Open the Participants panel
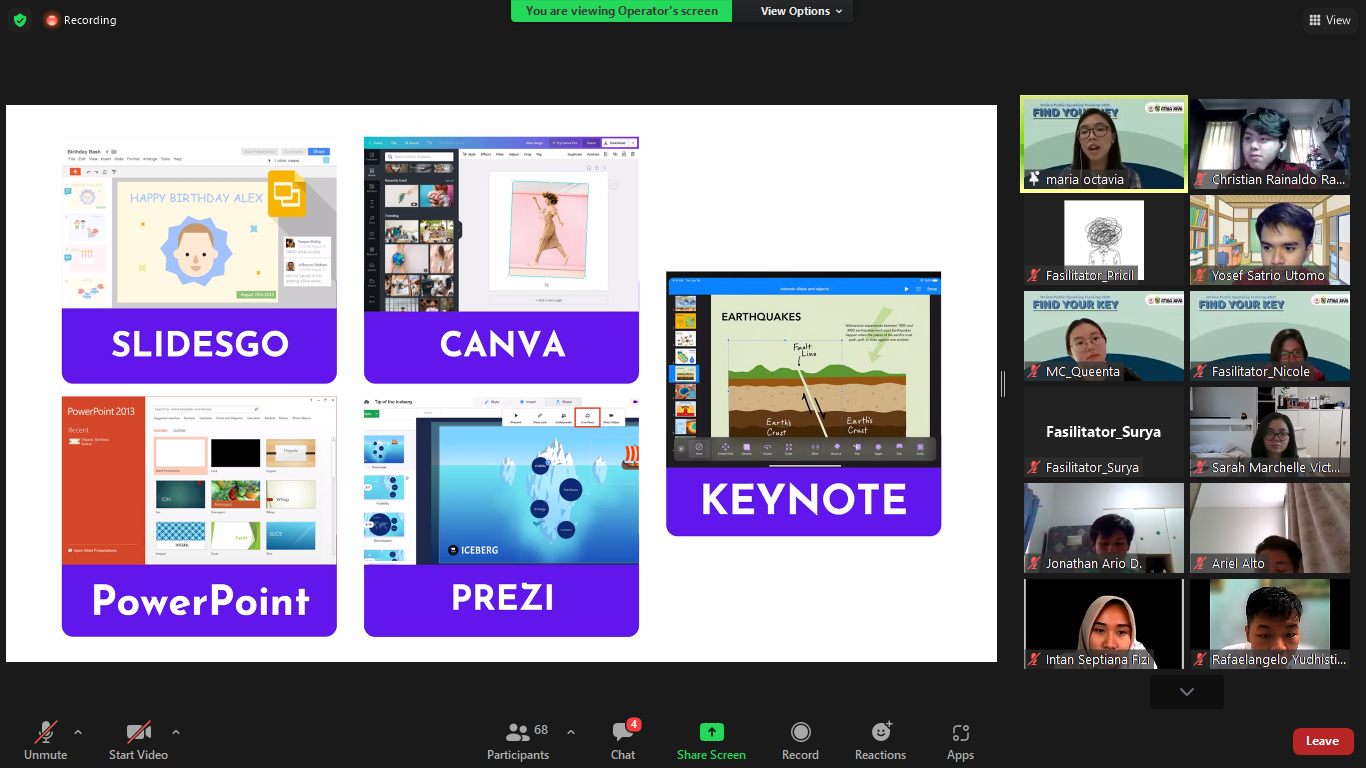This screenshot has height=768, width=1366. pos(518,740)
